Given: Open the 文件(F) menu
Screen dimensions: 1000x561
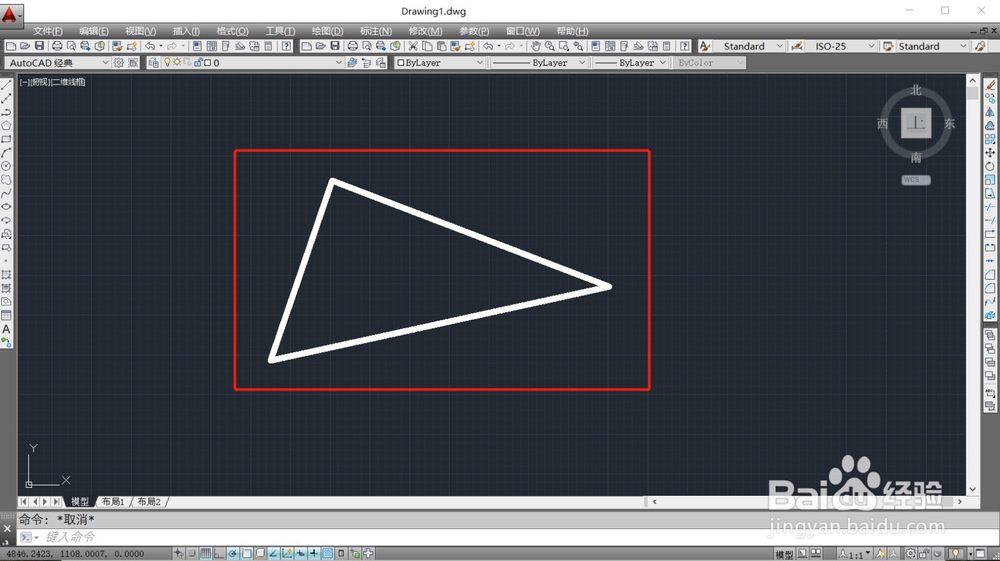Looking at the screenshot, I should pyautogui.click(x=48, y=31).
